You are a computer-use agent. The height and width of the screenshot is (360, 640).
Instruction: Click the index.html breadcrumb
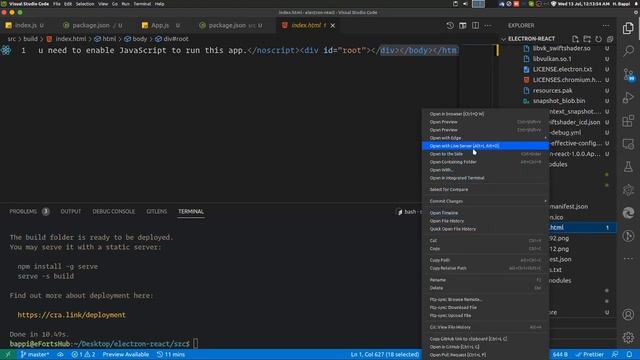(67, 39)
